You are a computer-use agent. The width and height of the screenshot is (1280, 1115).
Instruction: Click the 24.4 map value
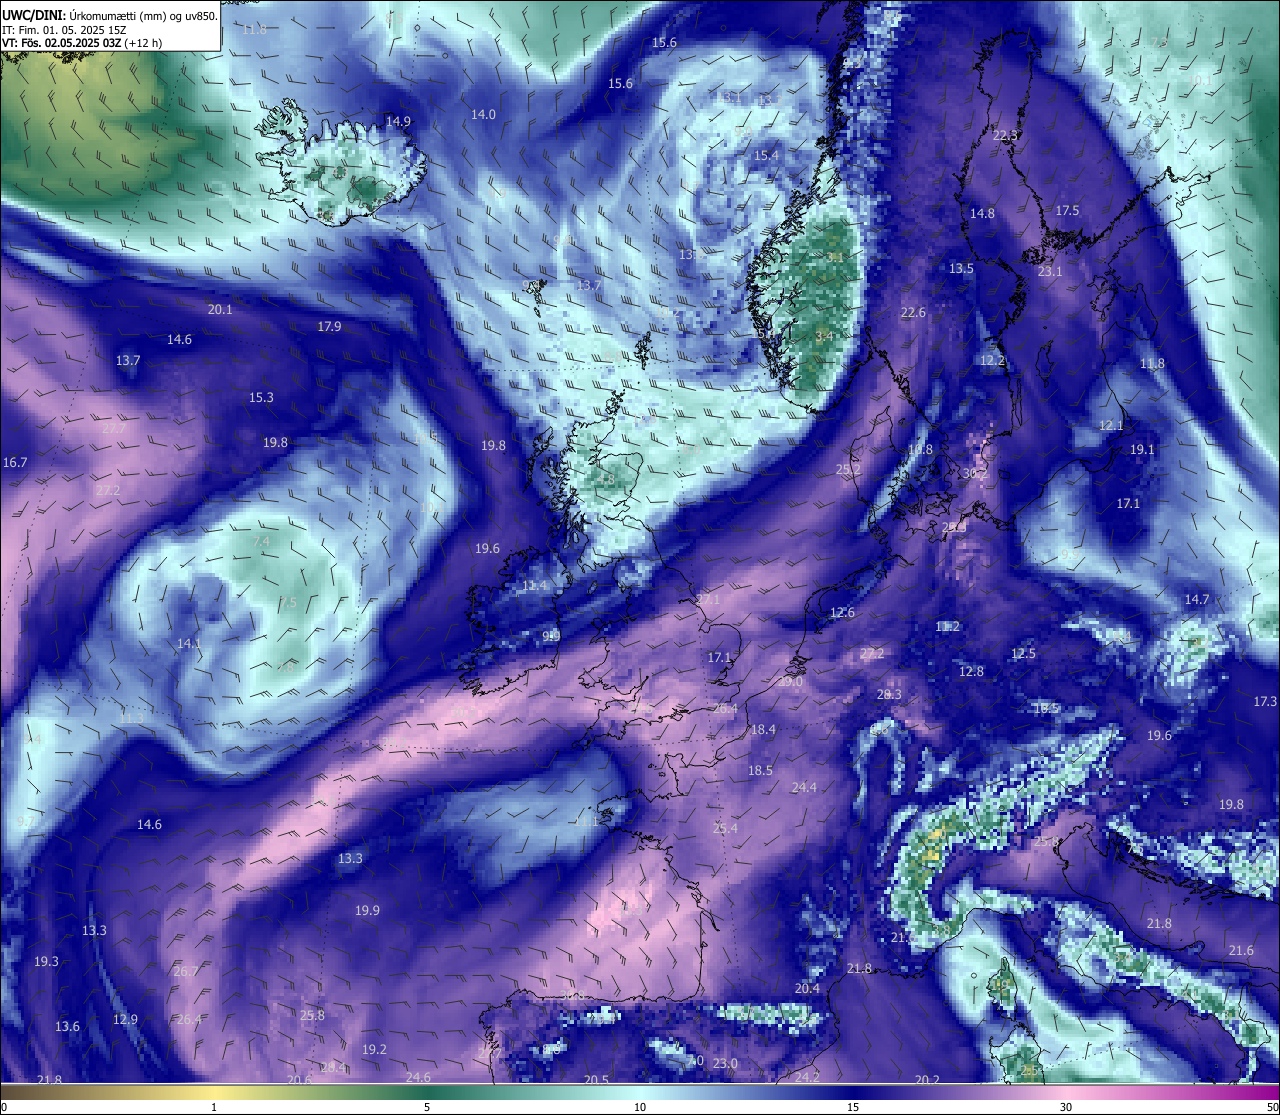(804, 788)
